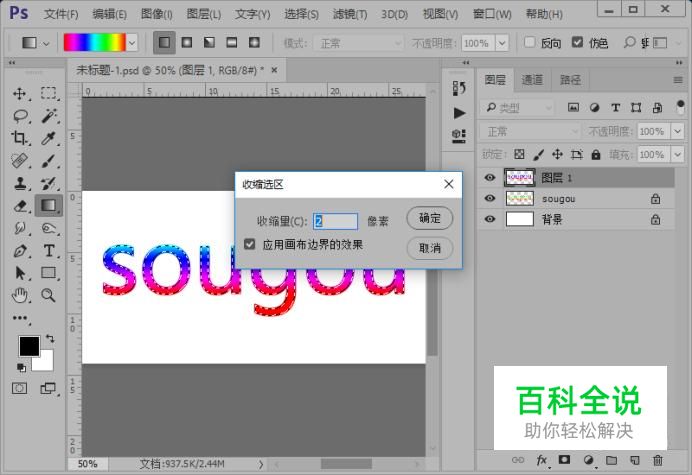Toggle the 应用画布边界的效果 checkbox

coord(250,244)
